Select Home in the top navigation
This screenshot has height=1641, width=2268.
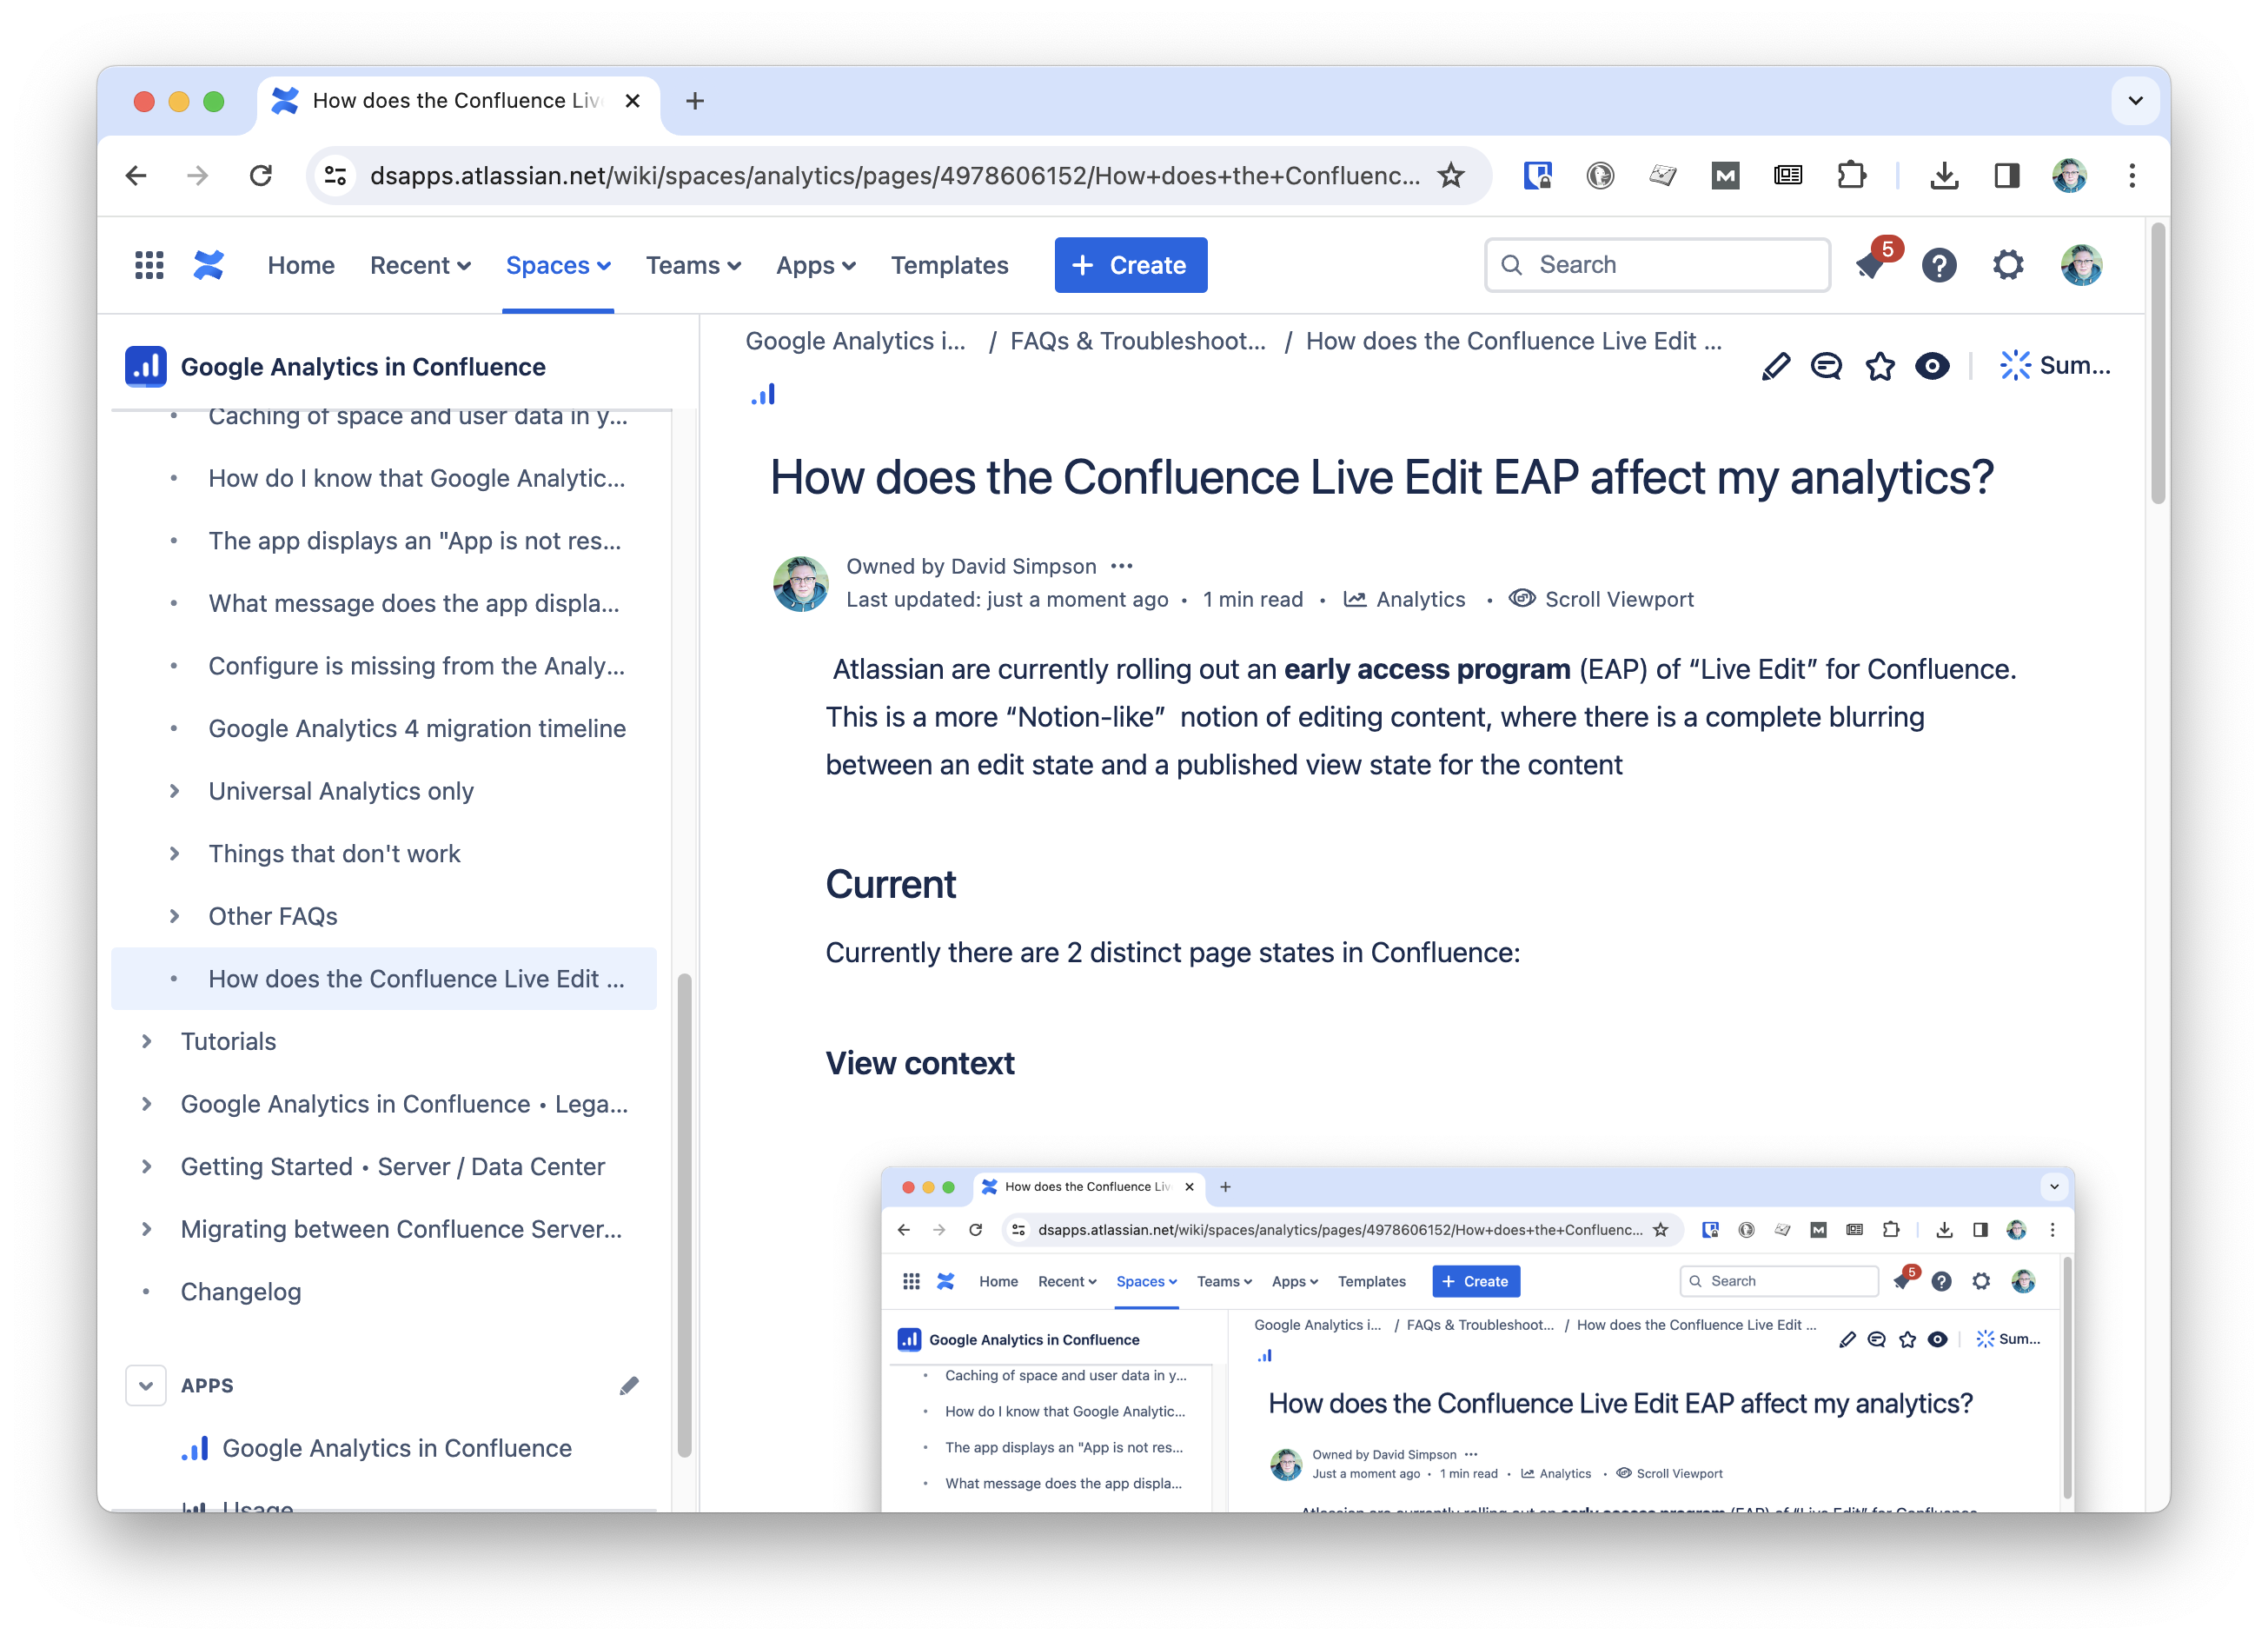point(300,265)
